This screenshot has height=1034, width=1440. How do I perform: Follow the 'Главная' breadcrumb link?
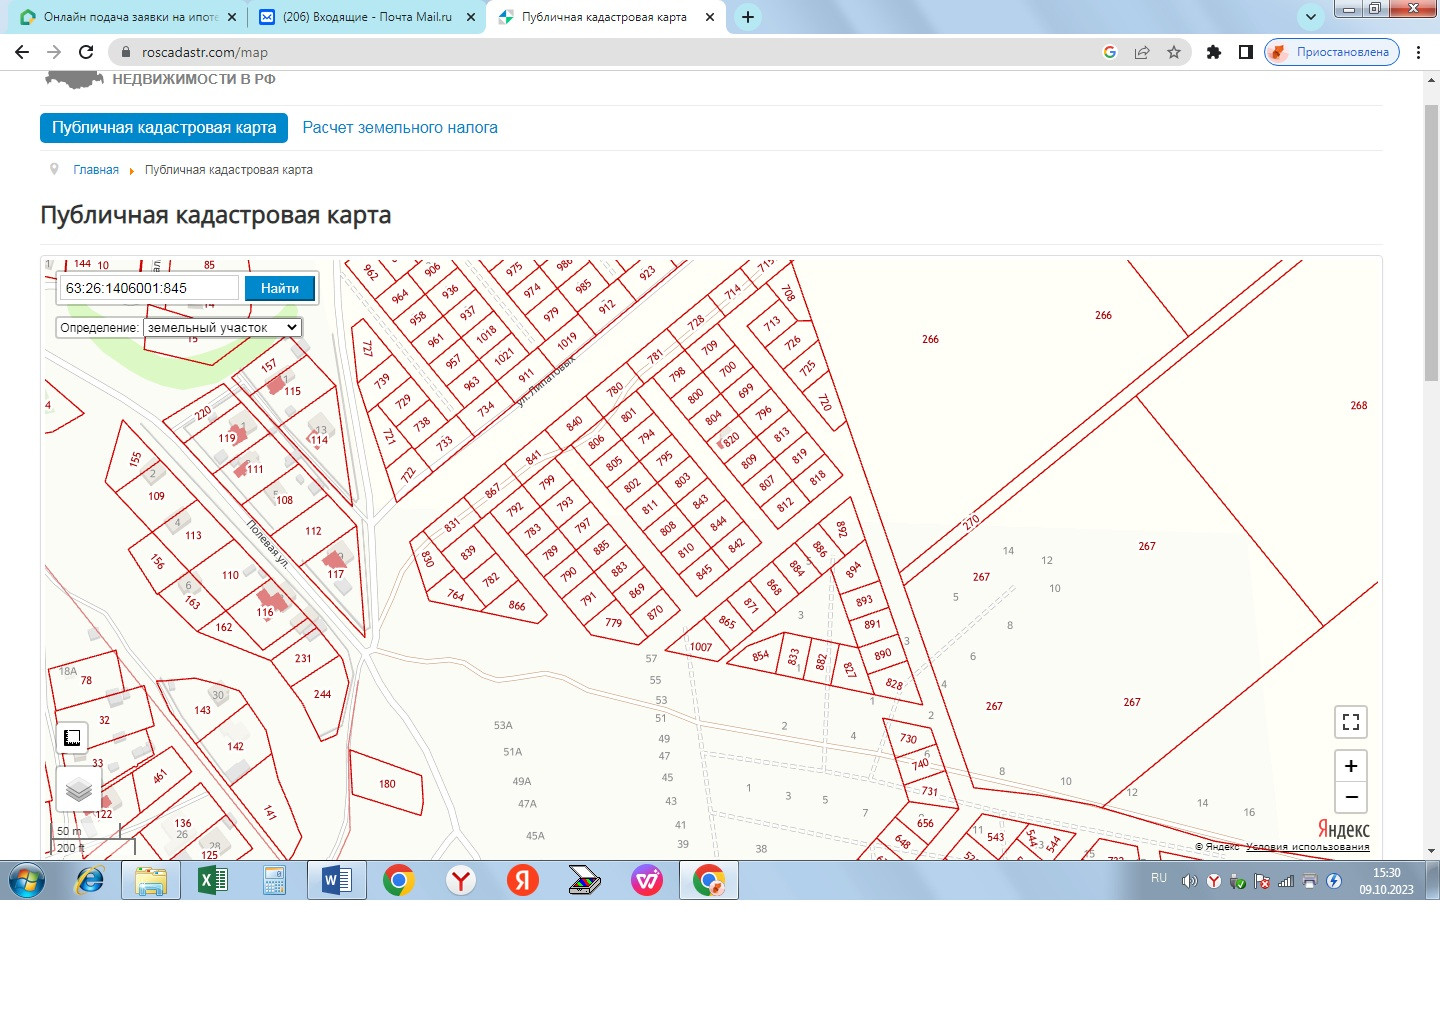point(96,170)
